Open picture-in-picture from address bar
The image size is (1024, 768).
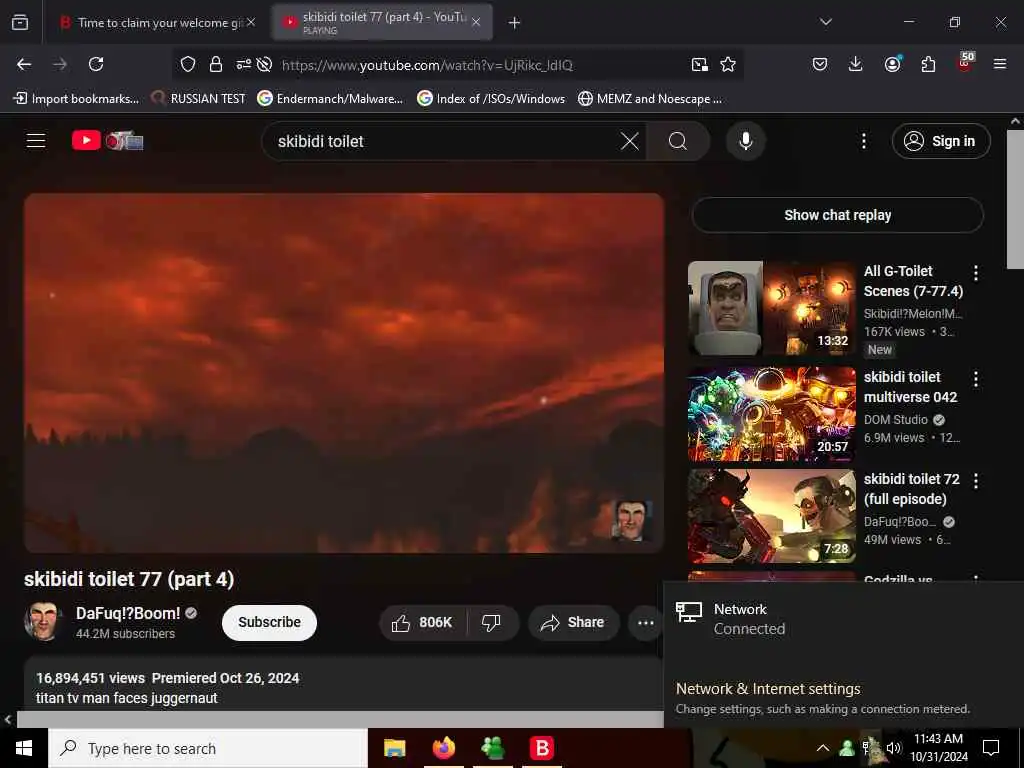tap(699, 64)
